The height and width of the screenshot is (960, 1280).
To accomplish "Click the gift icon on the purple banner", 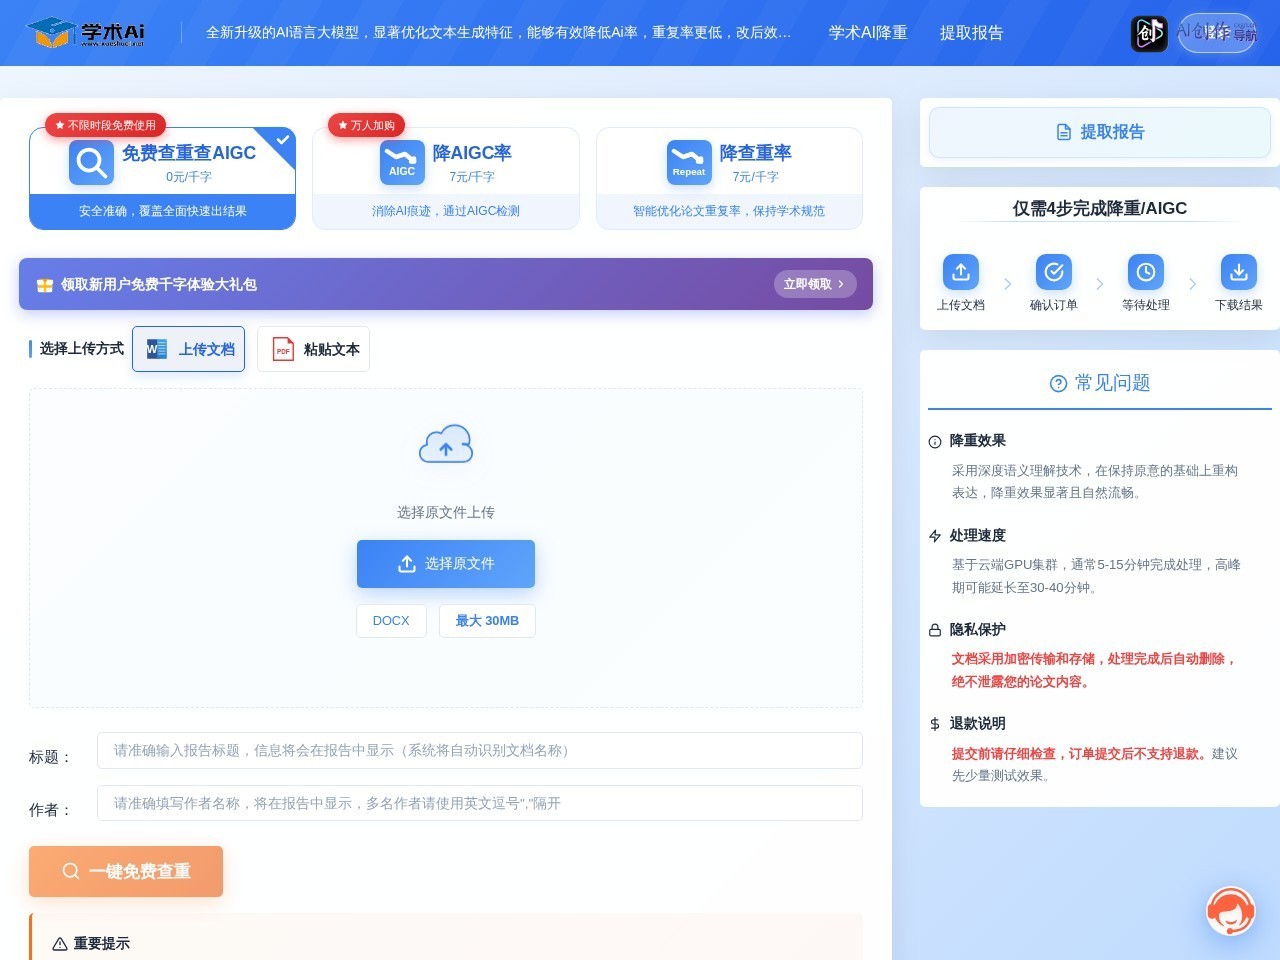I will coord(45,285).
